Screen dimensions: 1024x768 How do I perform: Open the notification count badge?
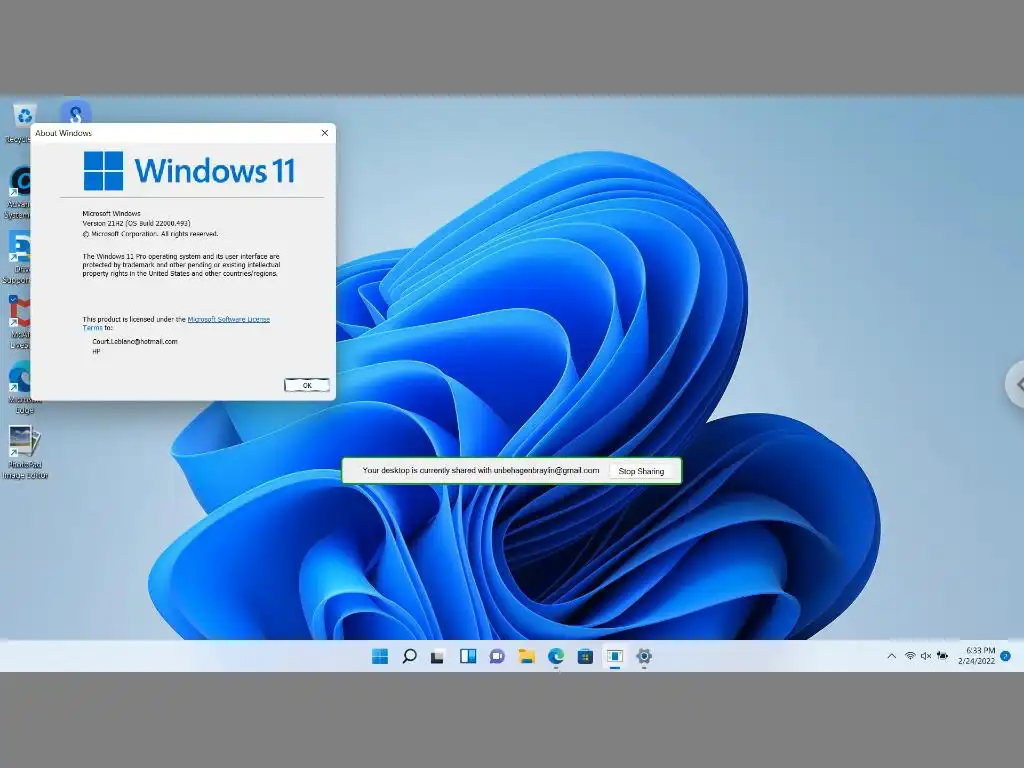coord(1006,656)
